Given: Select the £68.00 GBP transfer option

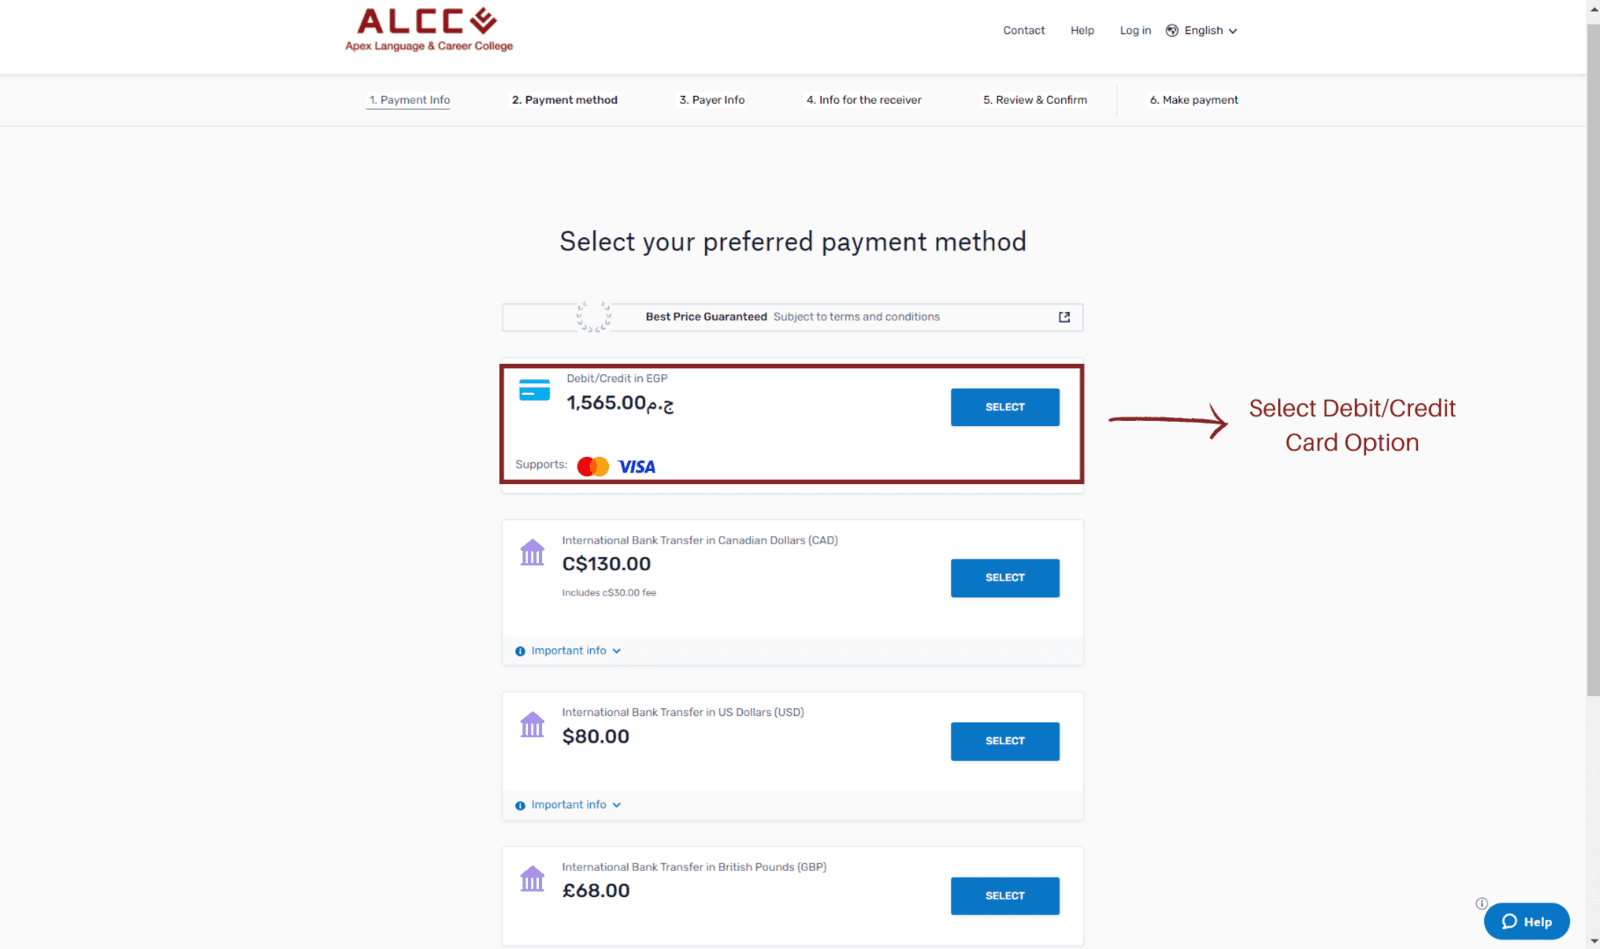Looking at the screenshot, I should point(1005,896).
